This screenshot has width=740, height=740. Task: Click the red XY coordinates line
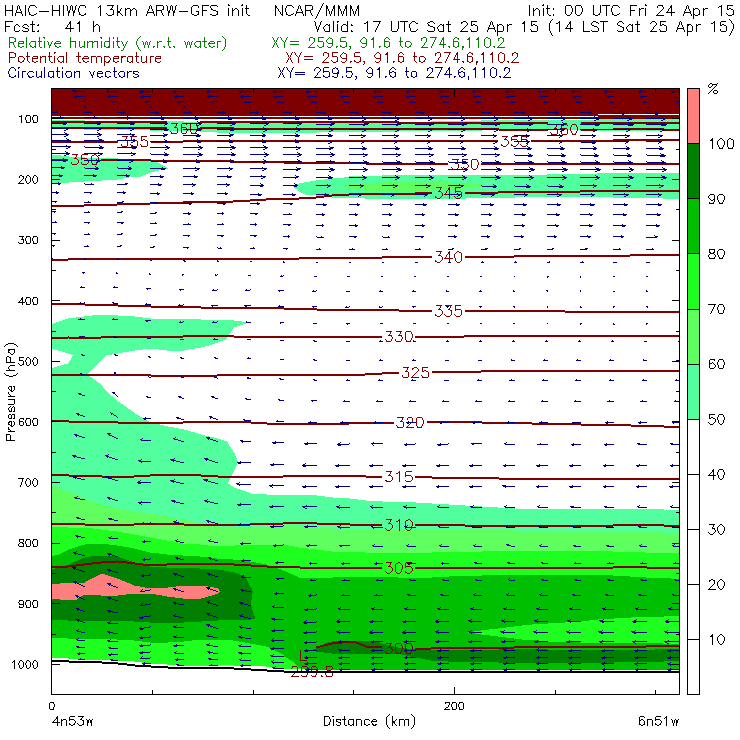coord(402,58)
